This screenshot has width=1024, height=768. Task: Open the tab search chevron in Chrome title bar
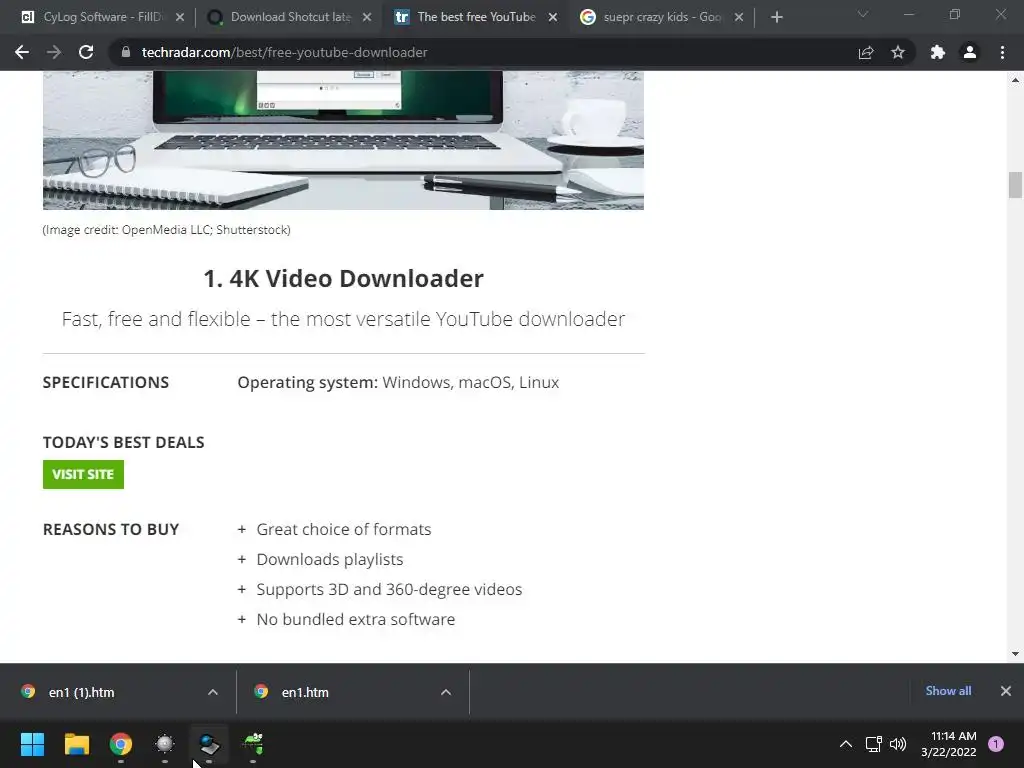coord(863,14)
